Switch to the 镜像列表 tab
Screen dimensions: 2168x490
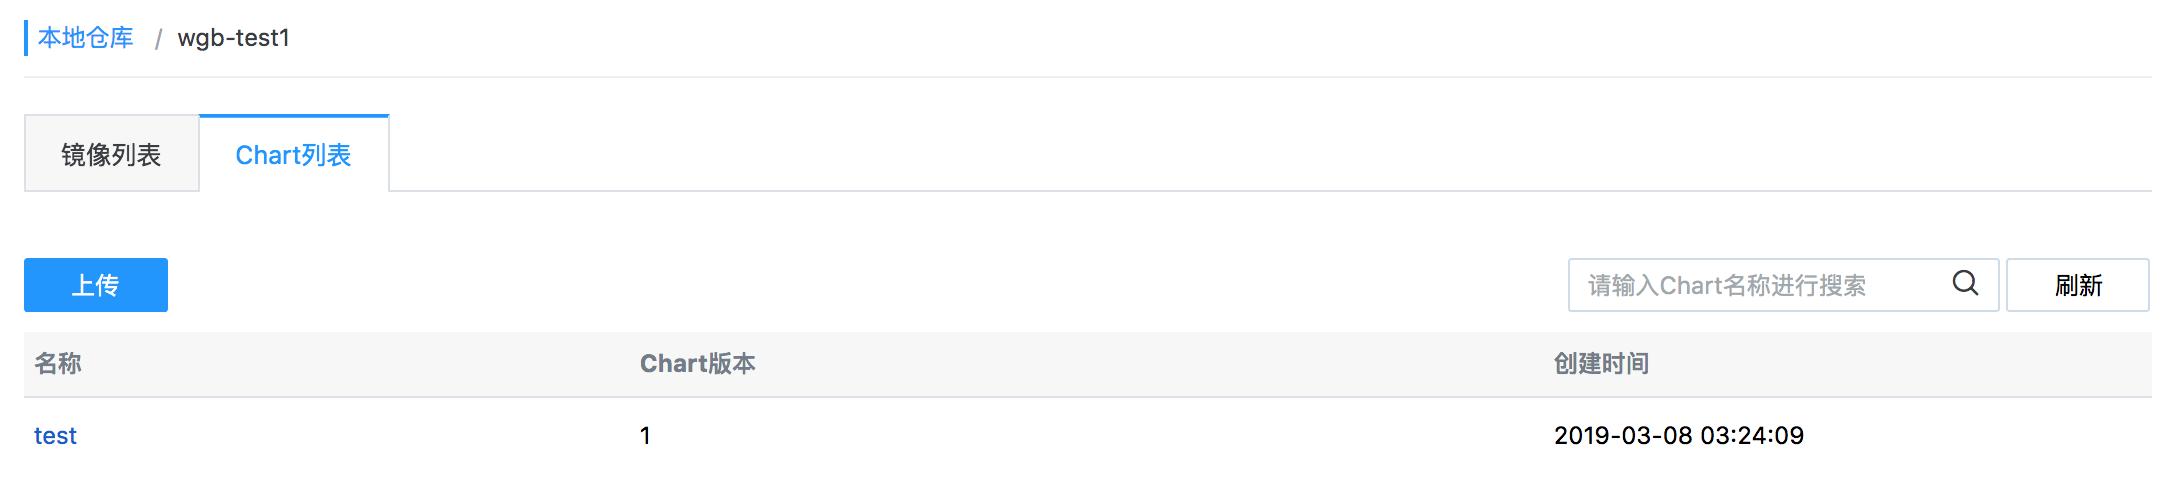[111, 155]
